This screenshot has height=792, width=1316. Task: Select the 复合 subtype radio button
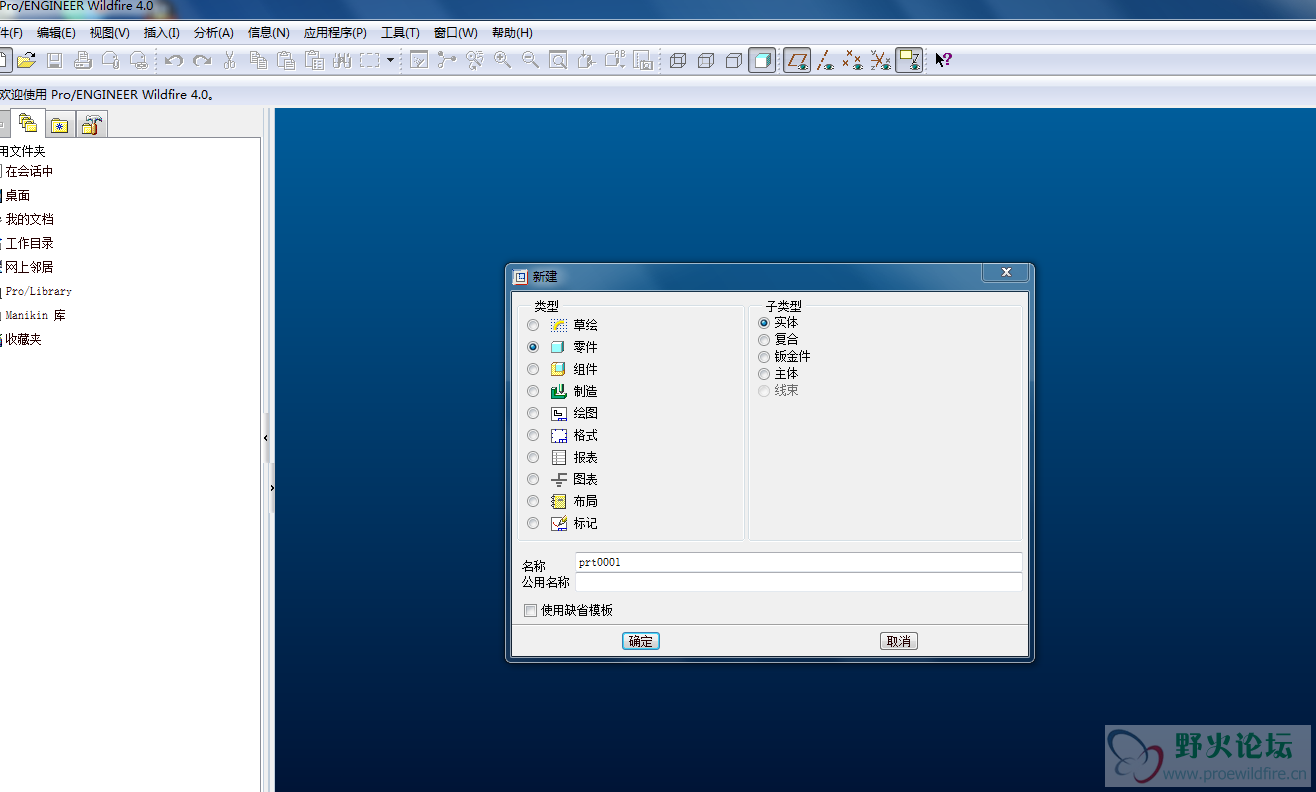[764, 340]
